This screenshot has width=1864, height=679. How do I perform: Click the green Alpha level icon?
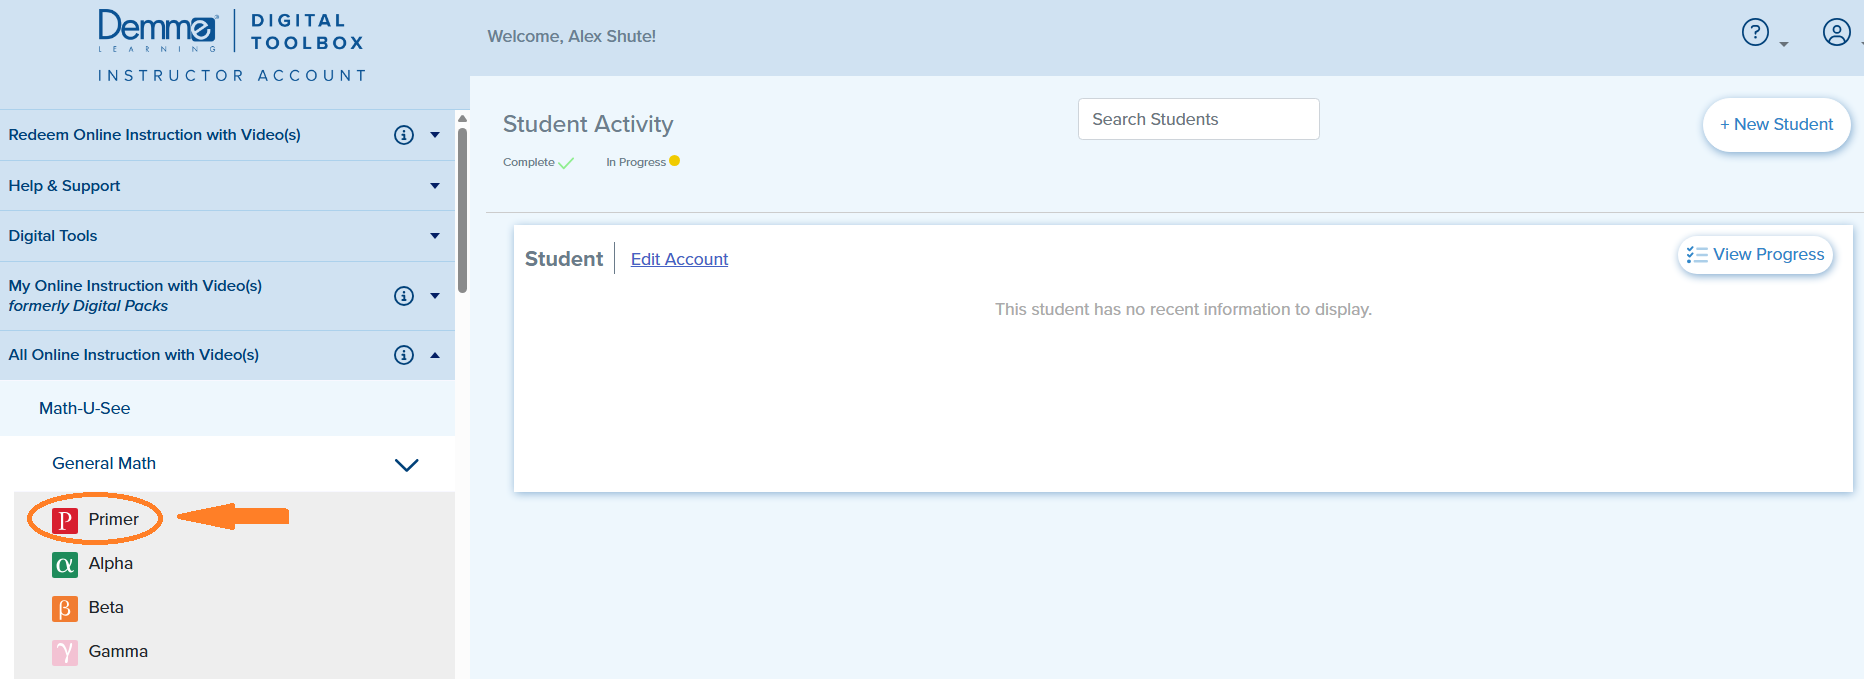[x=64, y=565]
